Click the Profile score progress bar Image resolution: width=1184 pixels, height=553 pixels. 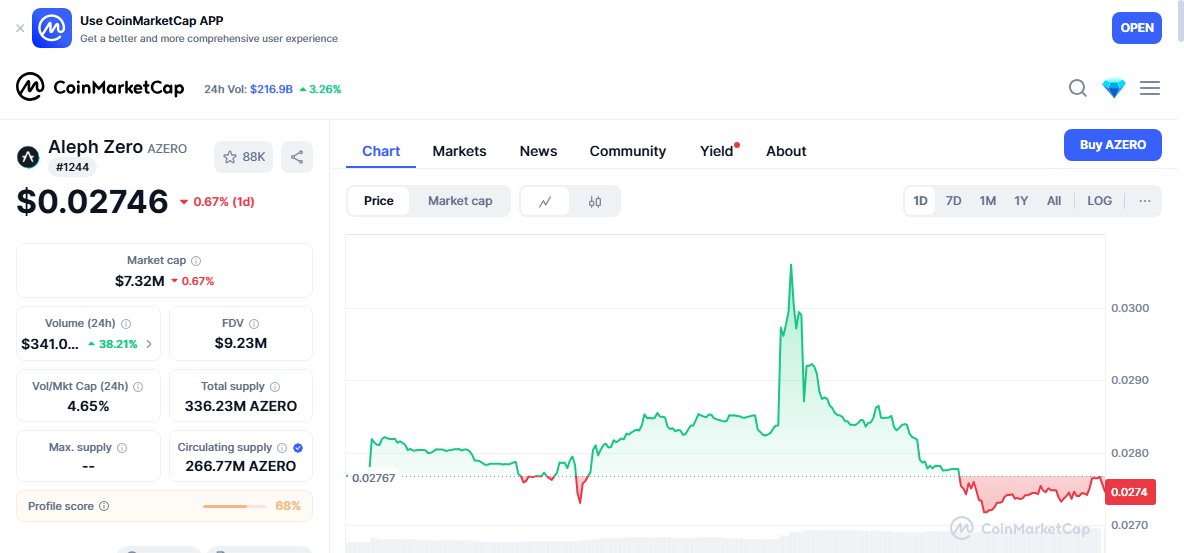(x=235, y=506)
